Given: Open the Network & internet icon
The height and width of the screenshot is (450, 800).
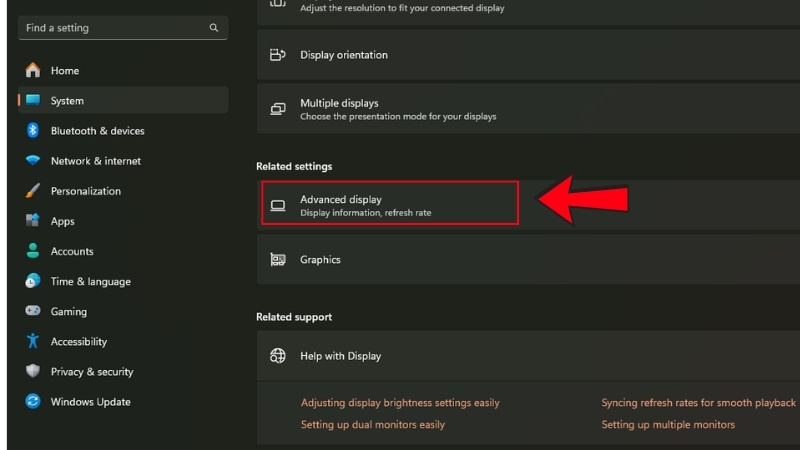Looking at the screenshot, I should click(33, 161).
